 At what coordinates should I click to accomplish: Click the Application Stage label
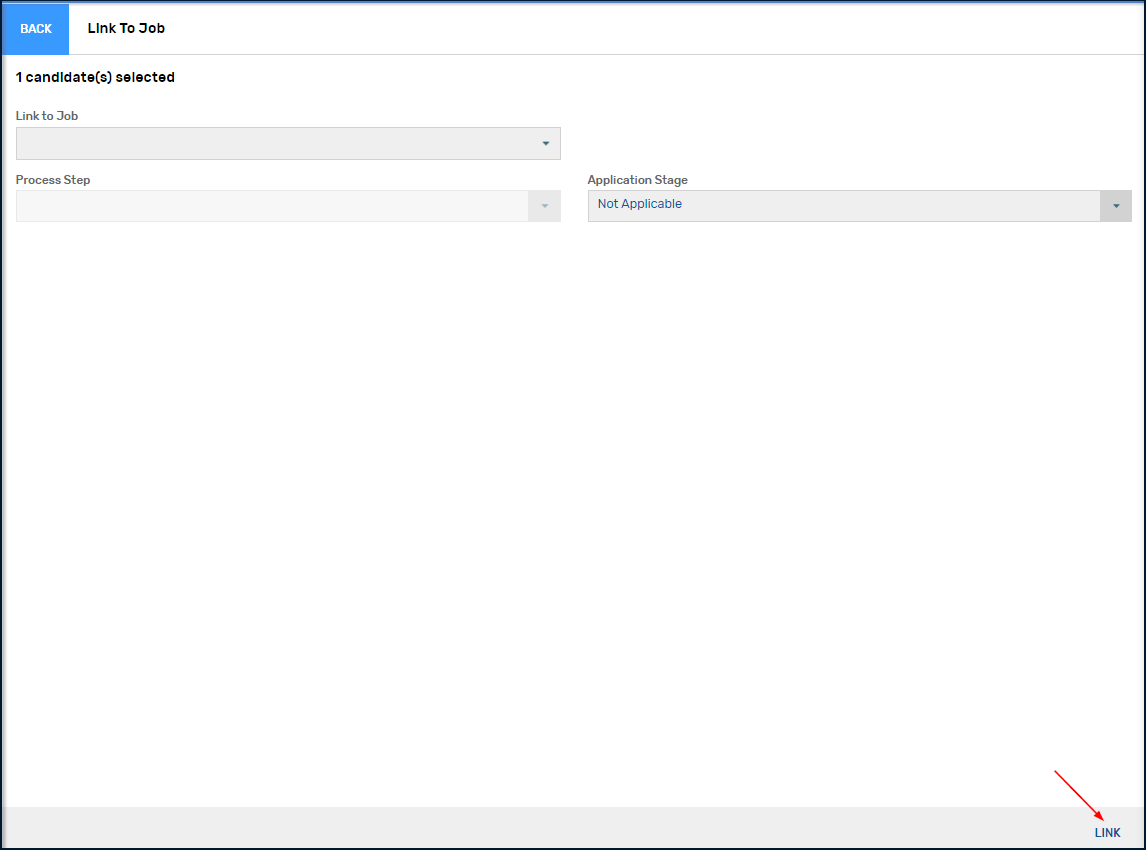[x=637, y=180]
